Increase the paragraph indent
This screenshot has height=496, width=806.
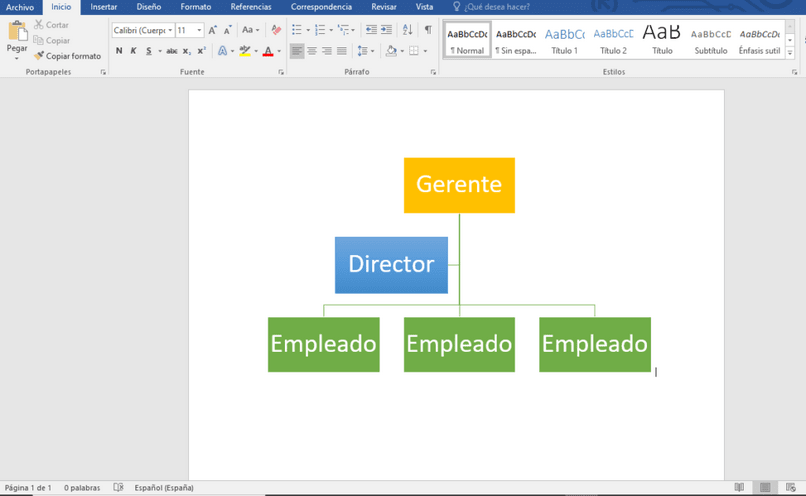point(387,30)
